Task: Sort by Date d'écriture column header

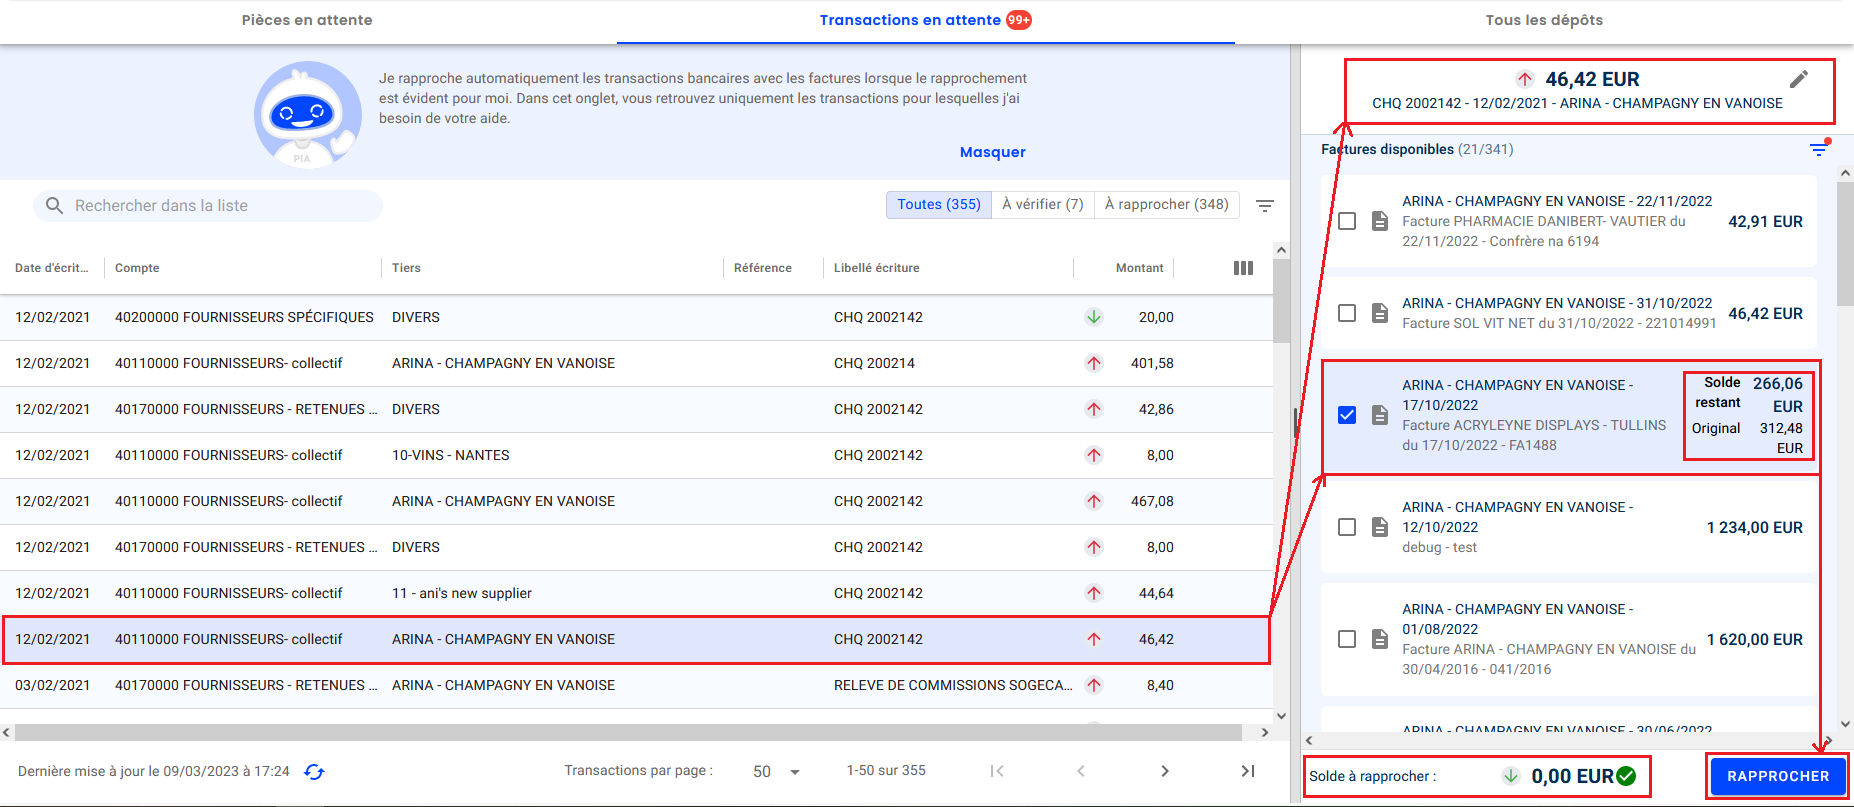Action: [51, 268]
